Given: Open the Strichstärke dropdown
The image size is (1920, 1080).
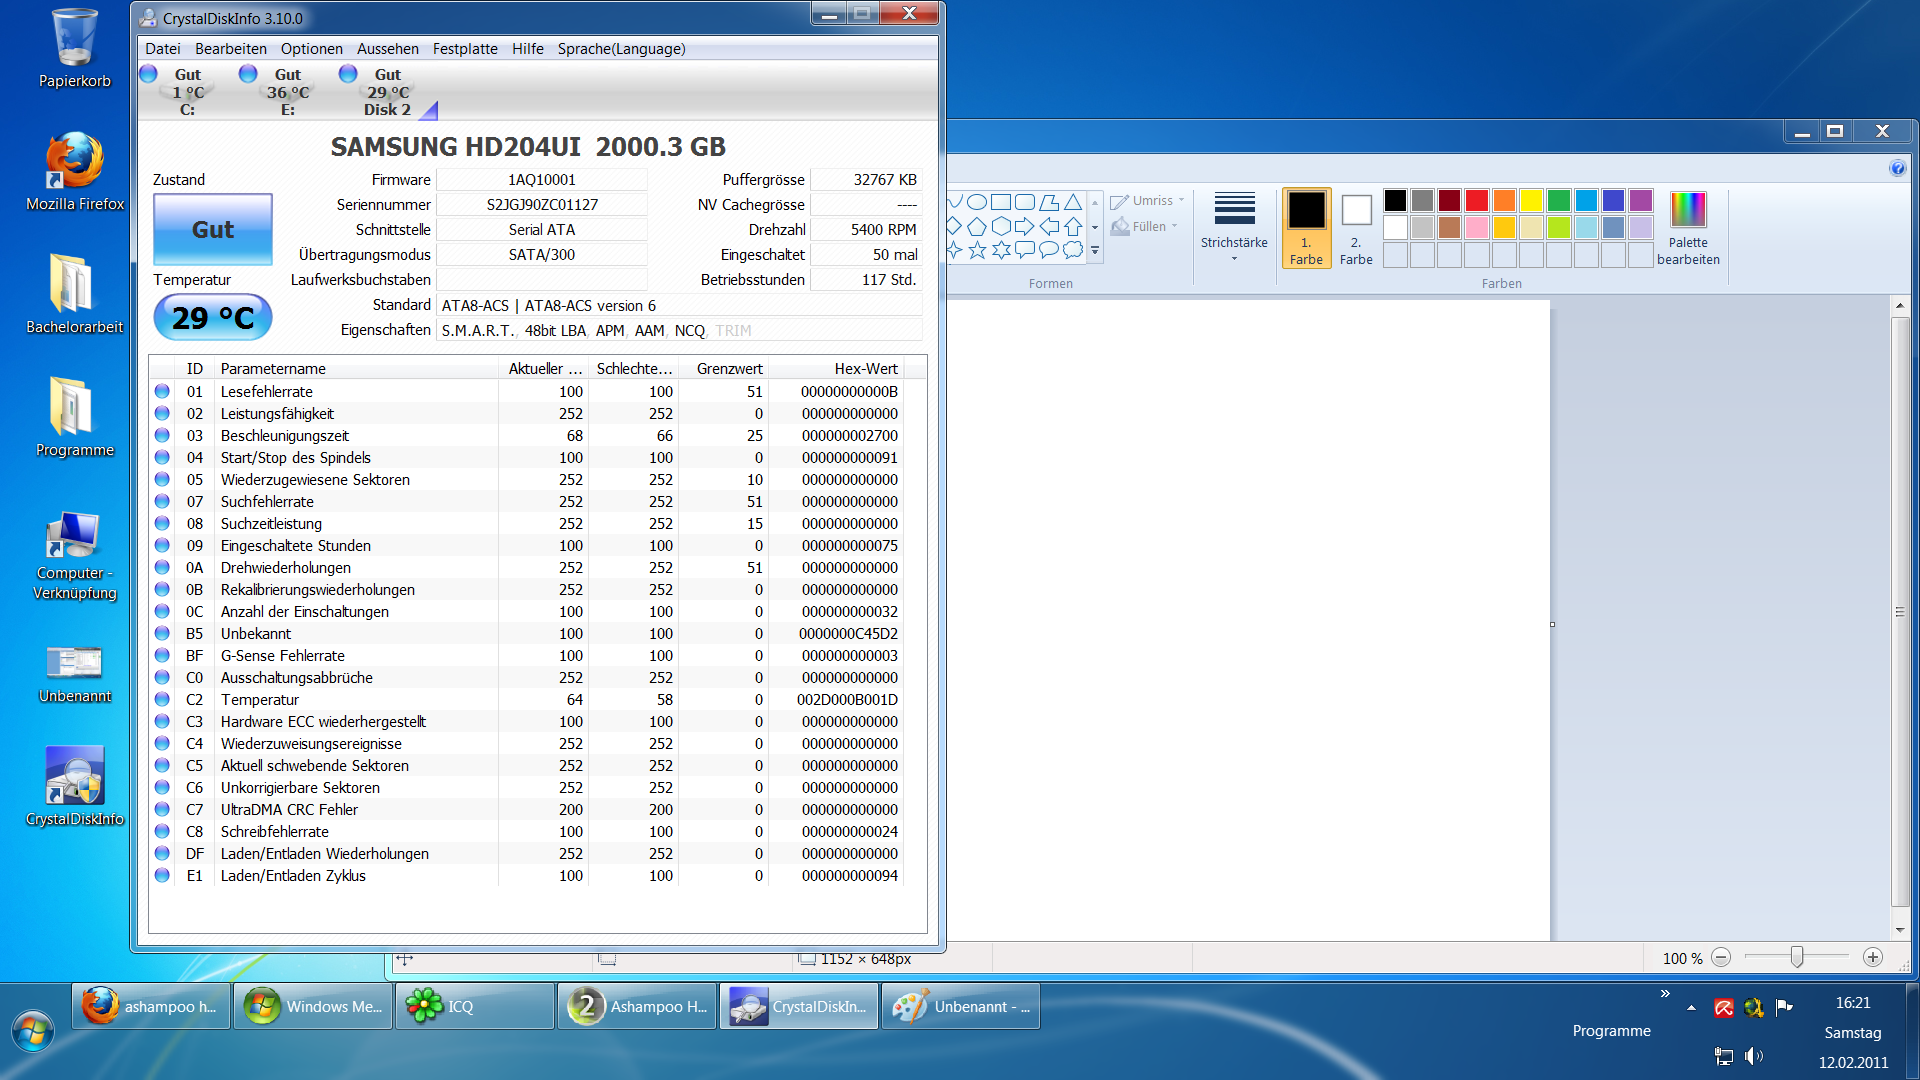Looking at the screenshot, I should coord(1234,227).
